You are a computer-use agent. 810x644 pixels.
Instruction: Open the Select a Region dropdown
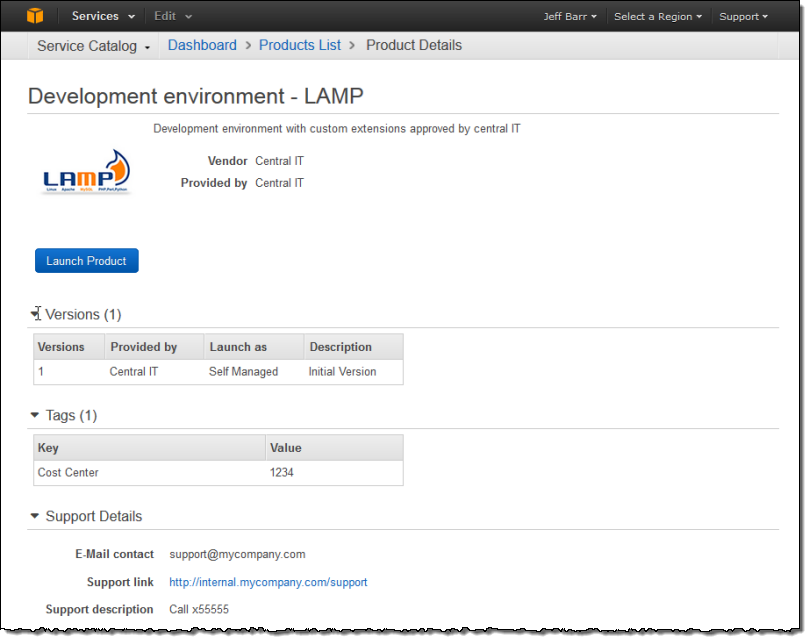(x=657, y=17)
